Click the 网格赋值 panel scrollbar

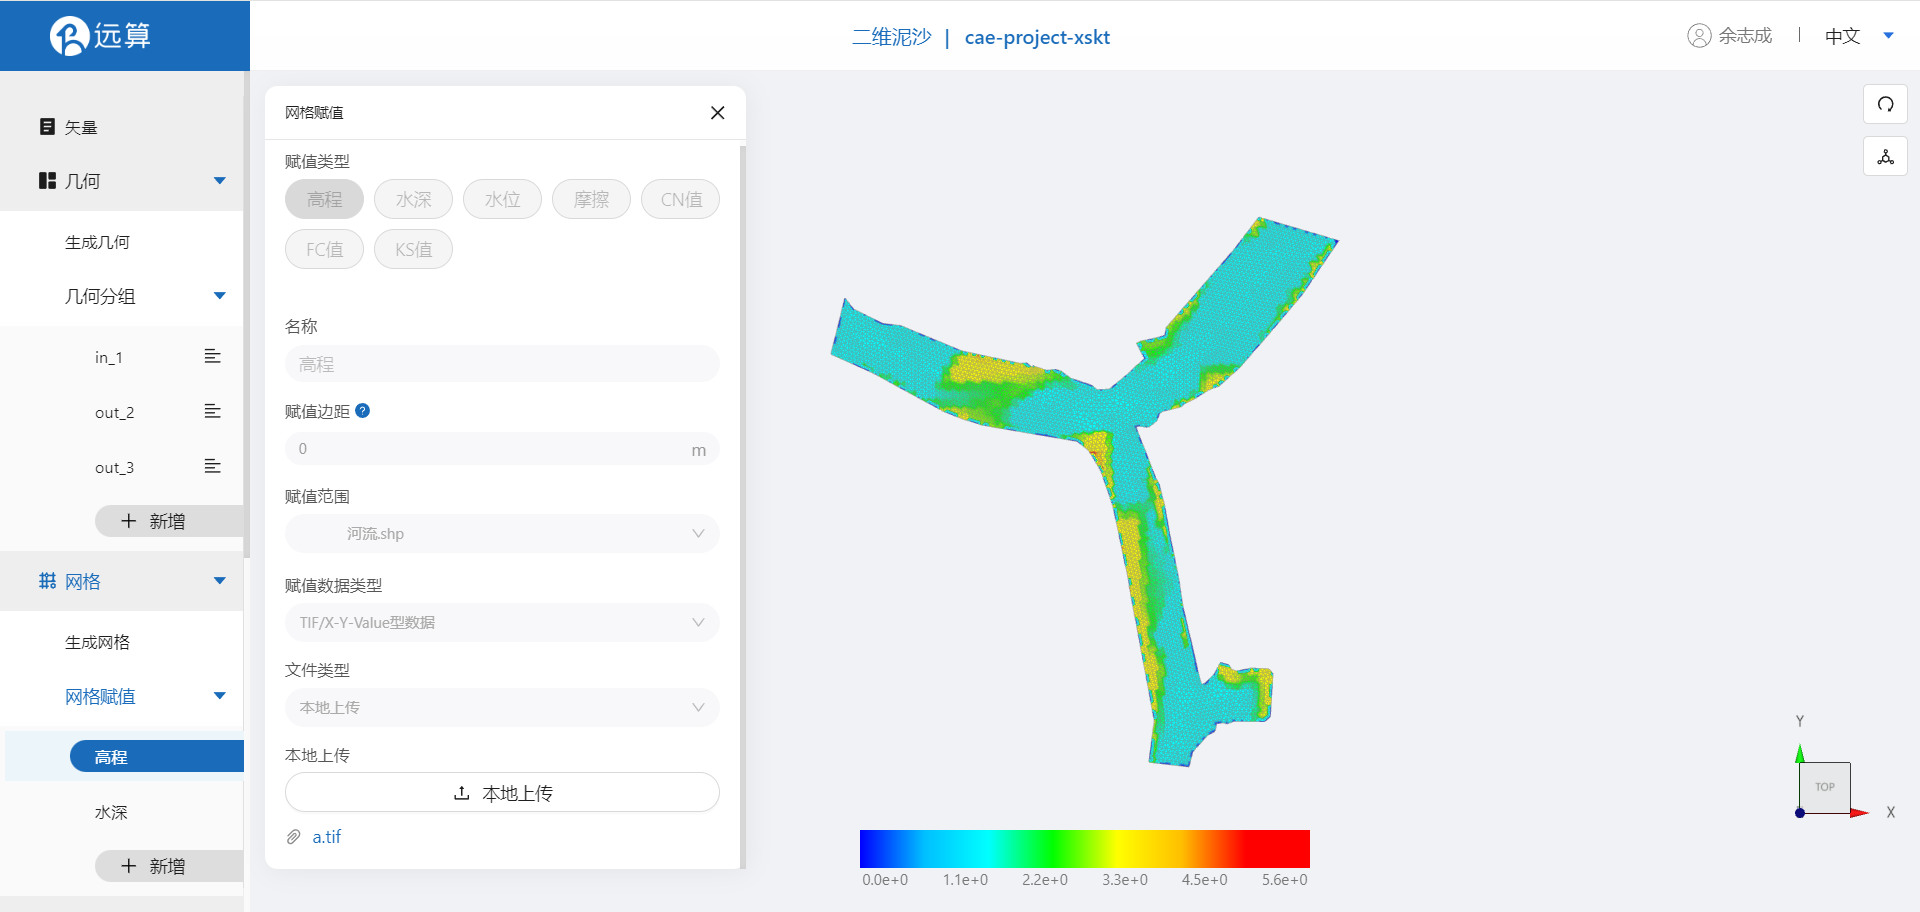pos(742,506)
